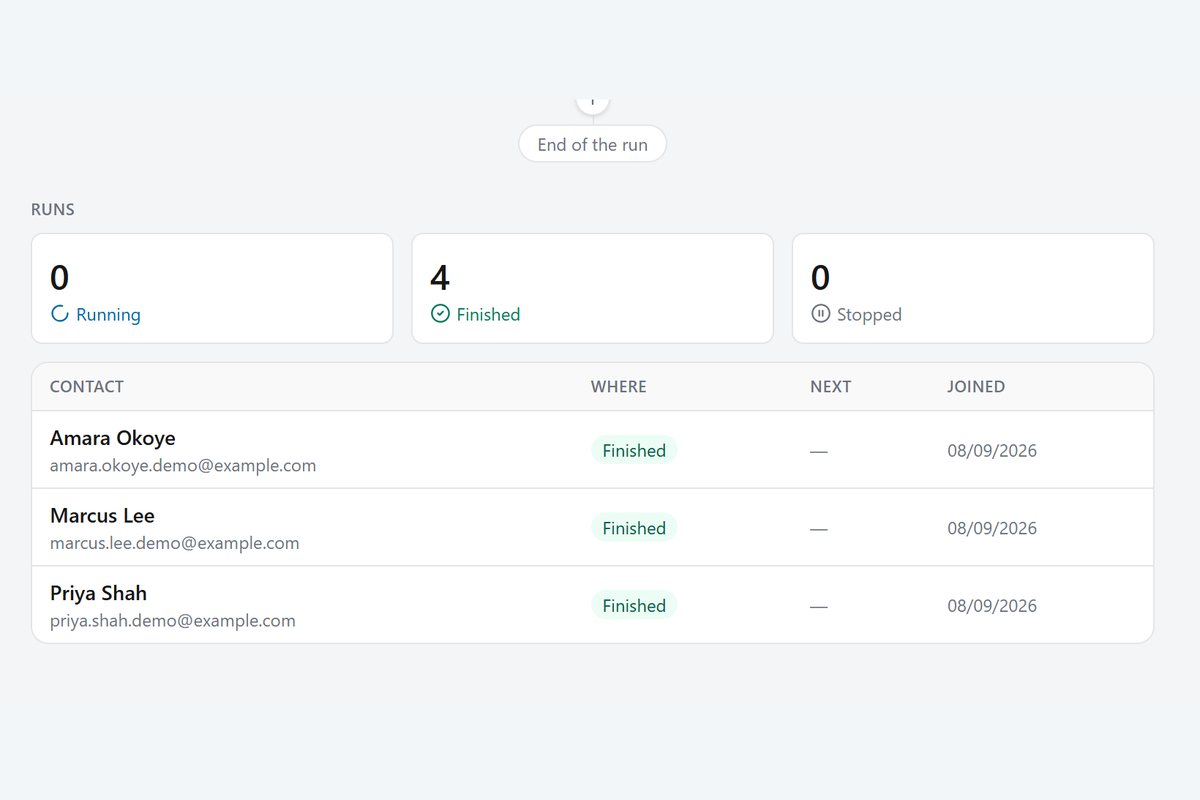Image resolution: width=1200 pixels, height=800 pixels.
Task: Click the Finished count 4
Action: 440,277
